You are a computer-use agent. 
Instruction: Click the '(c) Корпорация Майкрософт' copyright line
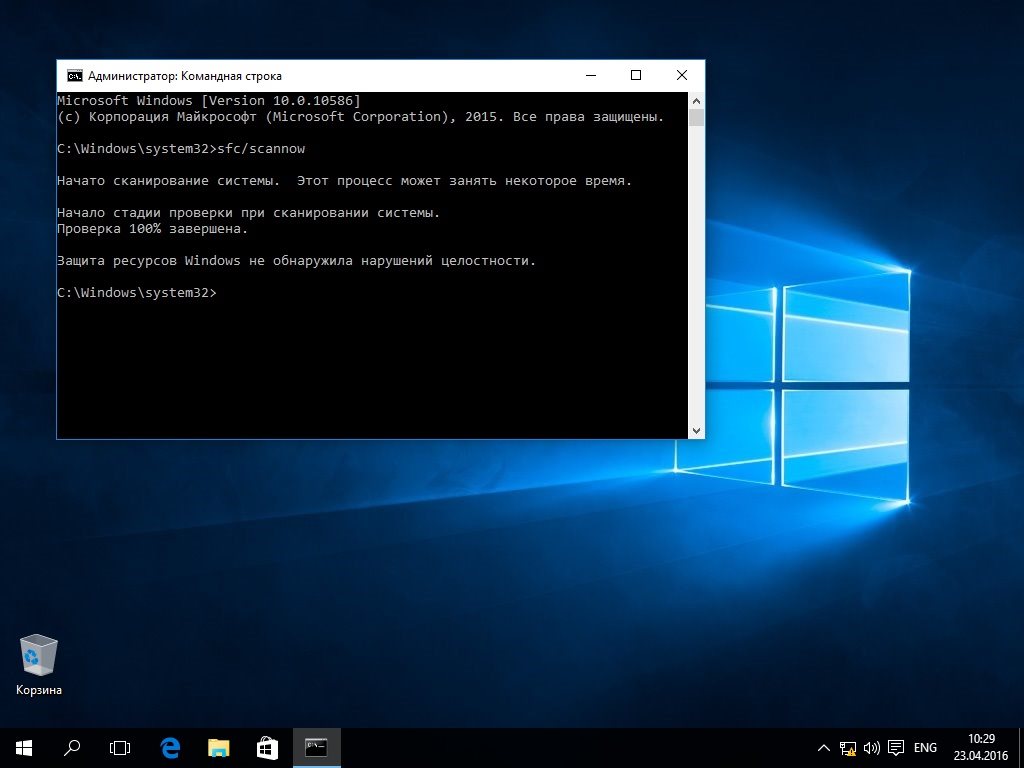click(x=360, y=117)
